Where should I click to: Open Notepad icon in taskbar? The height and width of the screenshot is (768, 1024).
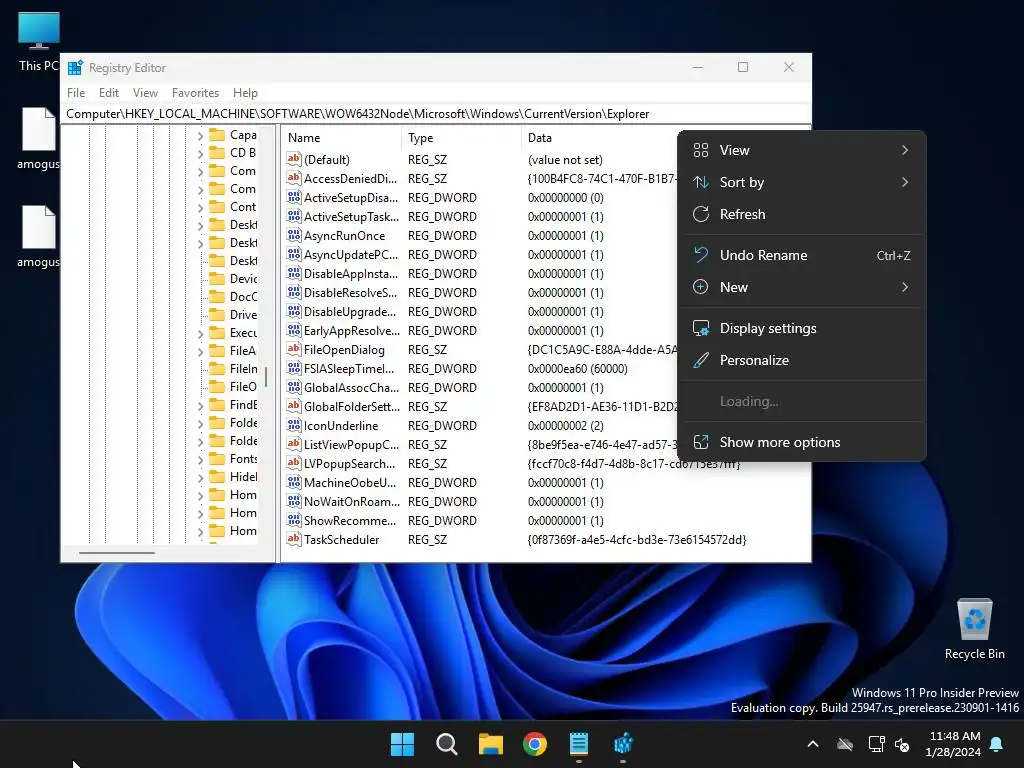[x=579, y=744]
